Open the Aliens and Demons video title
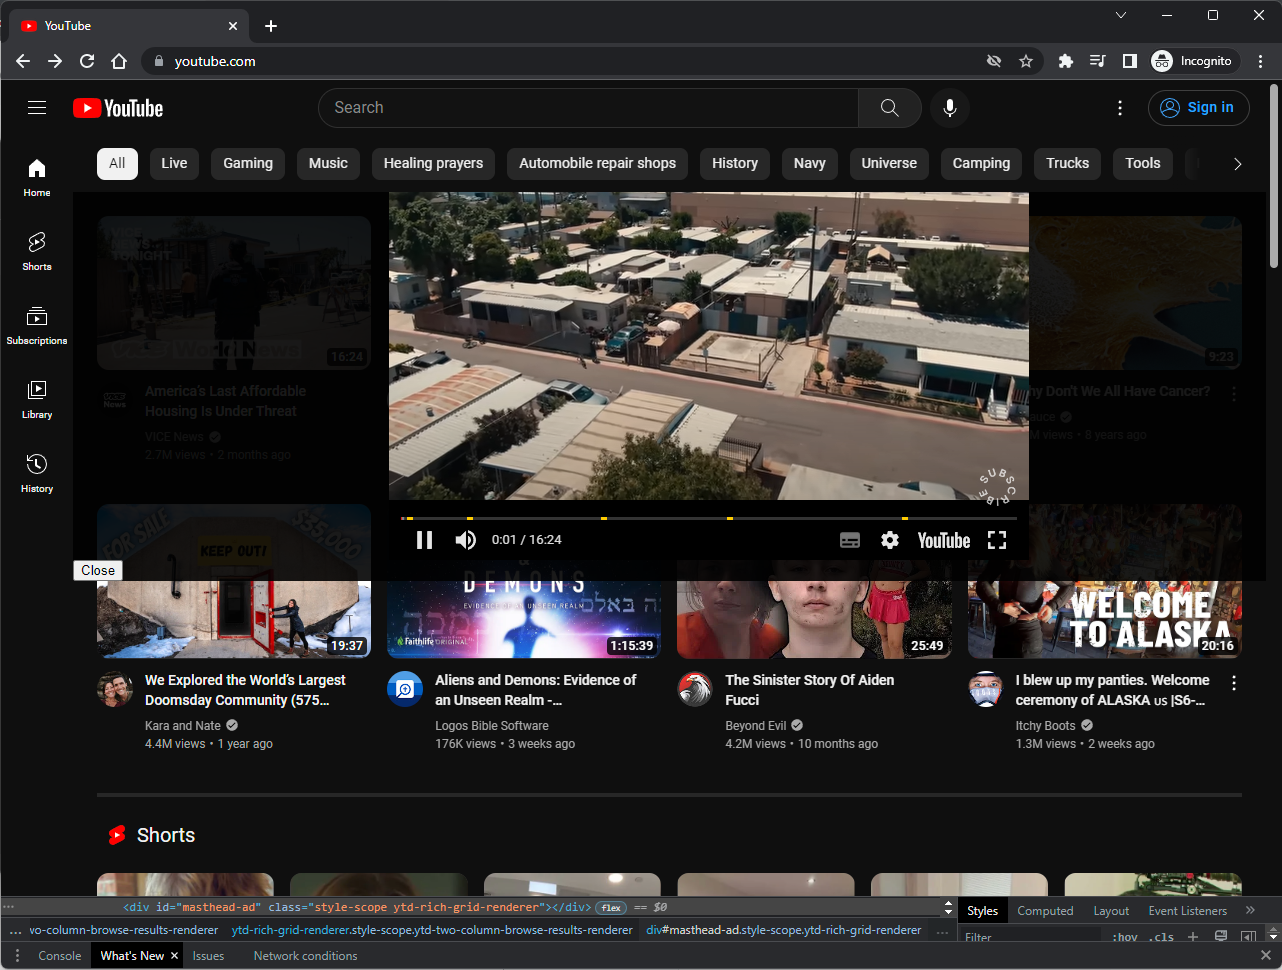 [x=536, y=690]
